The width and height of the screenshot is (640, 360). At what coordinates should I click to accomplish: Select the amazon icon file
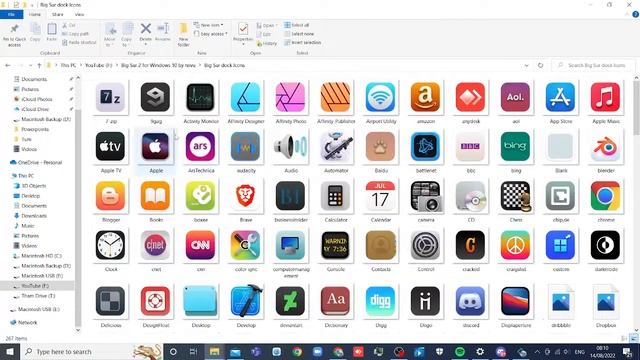[425, 102]
